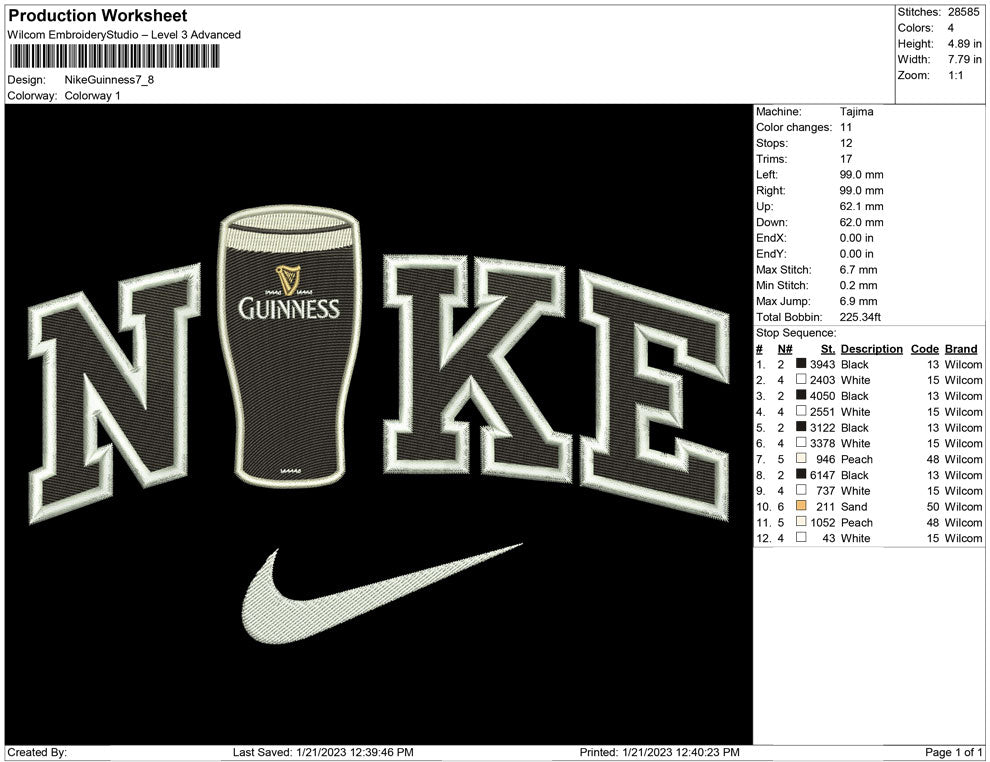Click the white swatch in stop row 12
Image resolution: width=990 pixels, height=762 pixels.
[x=801, y=537]
